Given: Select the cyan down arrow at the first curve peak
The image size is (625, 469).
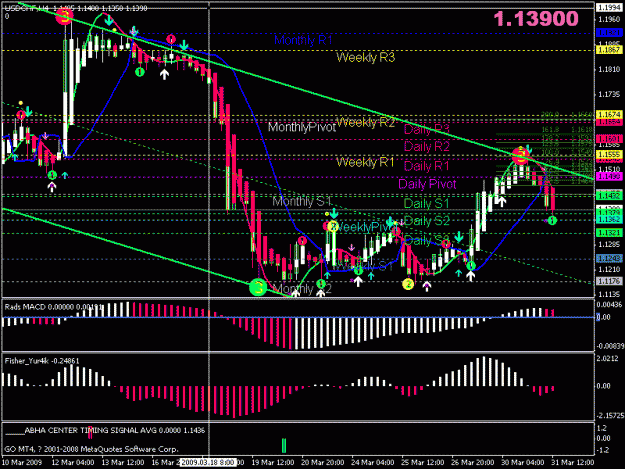Looking at the screenshot, I should [108, 20].
